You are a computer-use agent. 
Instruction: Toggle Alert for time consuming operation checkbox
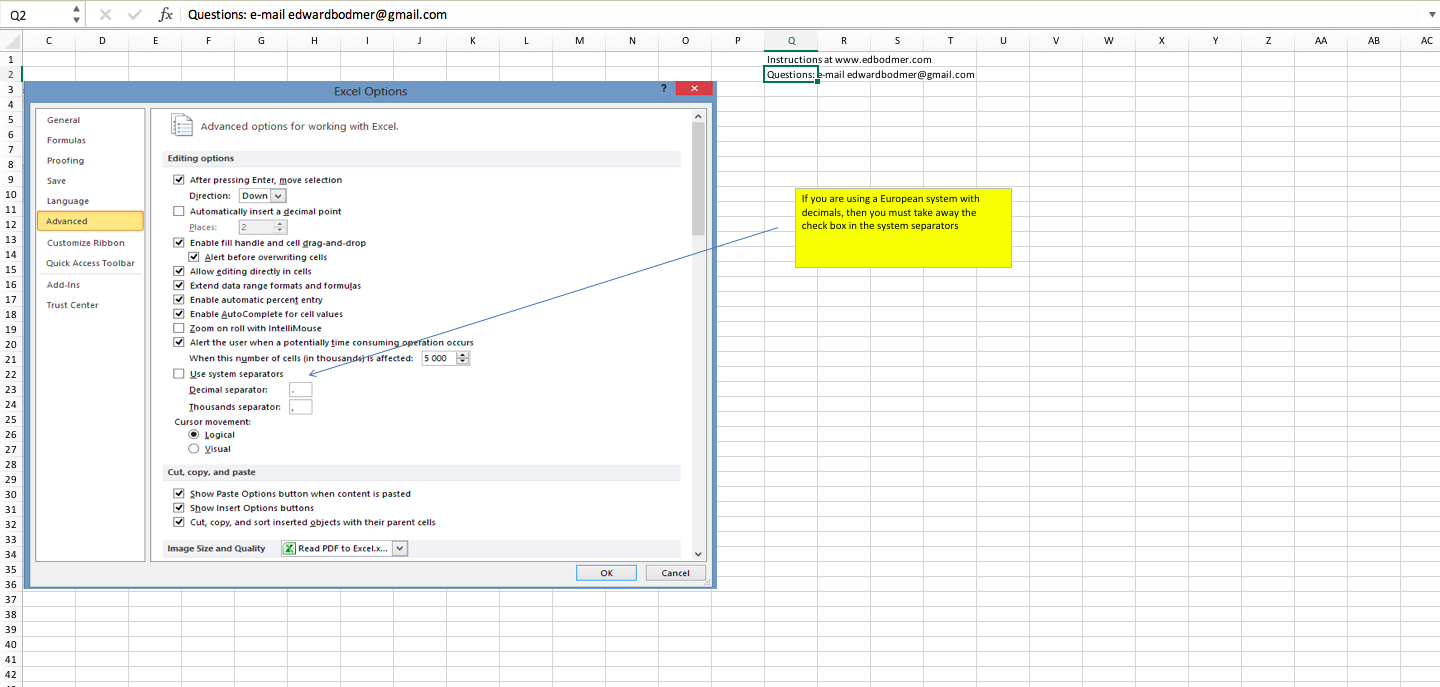coord(179,342)
